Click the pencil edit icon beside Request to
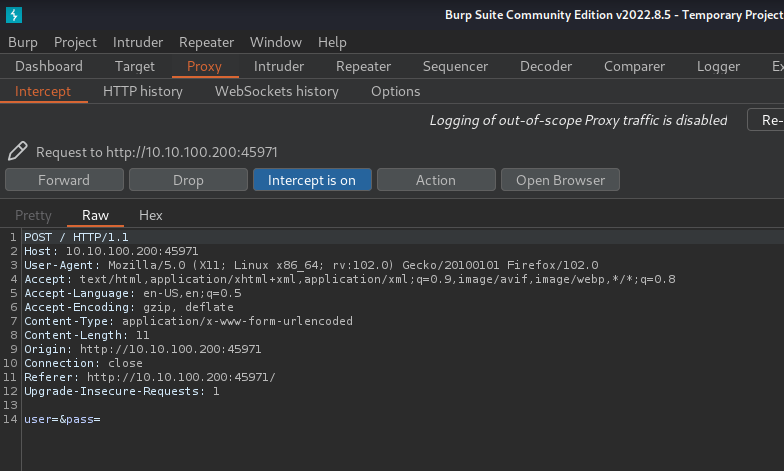 tap(18, 151)
